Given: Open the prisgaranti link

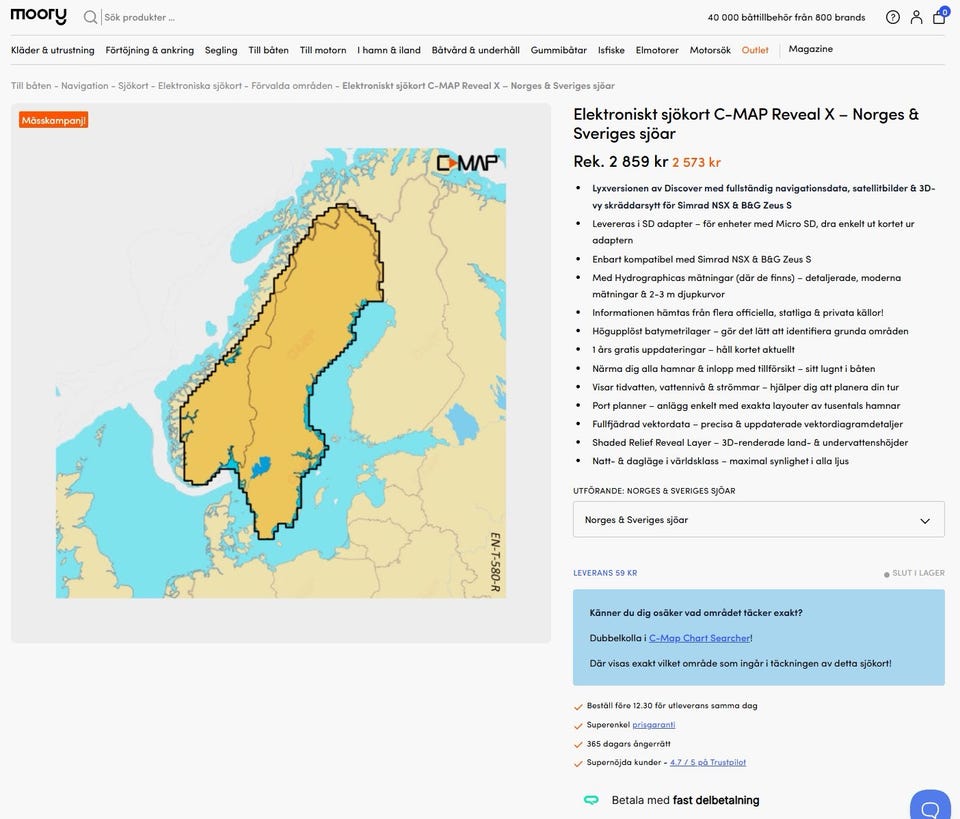Looking at the screenshot, I should point(653,725).
